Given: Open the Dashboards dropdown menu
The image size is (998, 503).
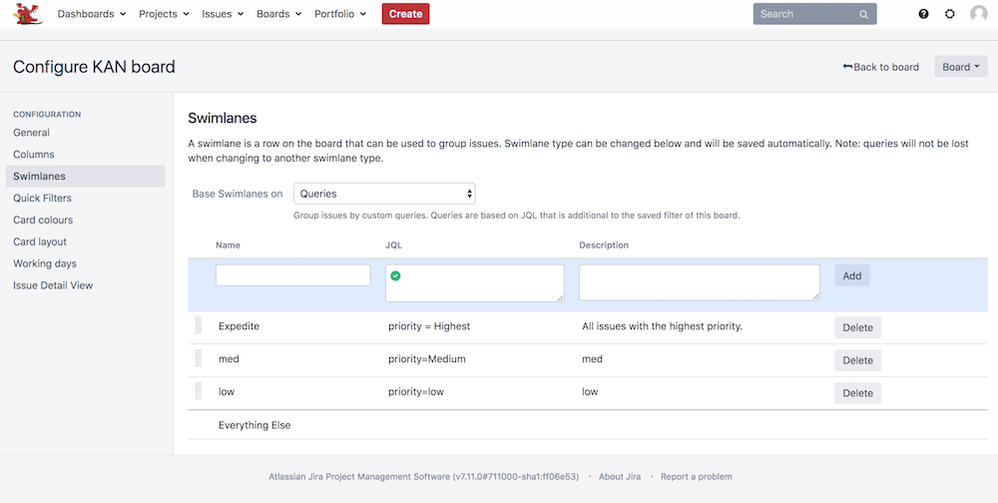Looking at the screenshot, I should click(92, 14).
